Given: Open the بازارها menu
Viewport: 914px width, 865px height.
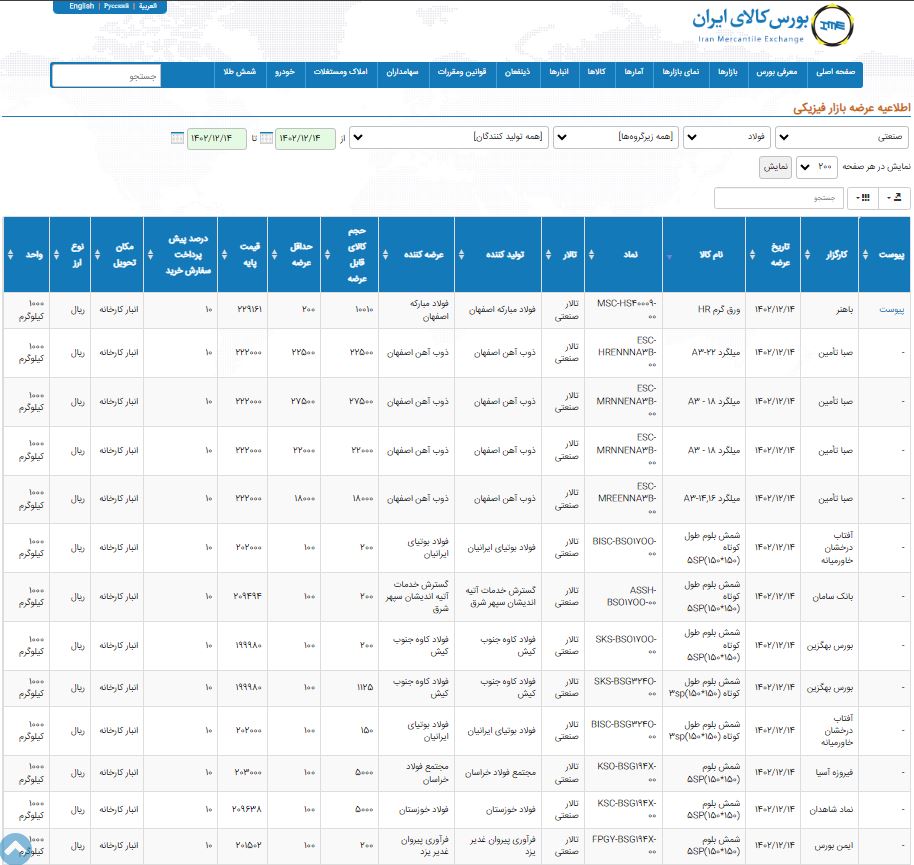Looking at the screenshot, I should point(727,72).
